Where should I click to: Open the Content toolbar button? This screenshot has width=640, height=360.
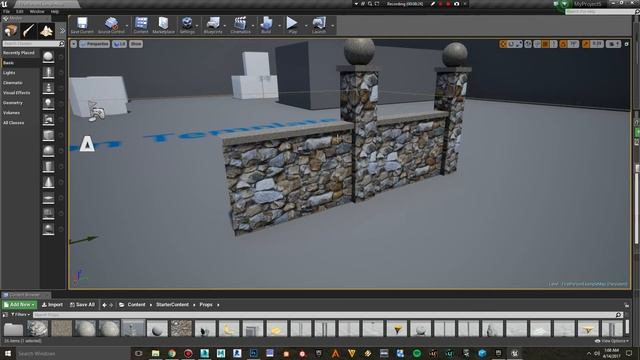click(141, 25)
